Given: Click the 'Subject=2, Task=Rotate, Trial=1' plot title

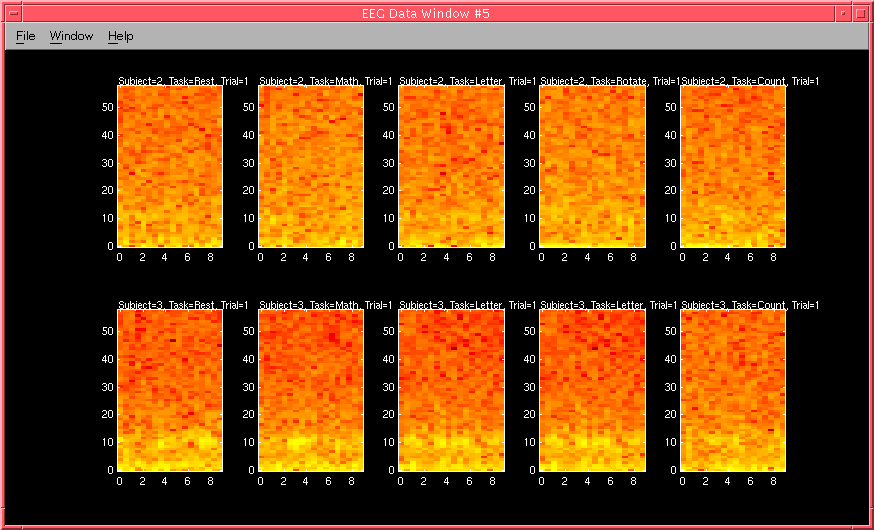Looking at the screenshot, I should pyautogui.click(x=610, y=81).
